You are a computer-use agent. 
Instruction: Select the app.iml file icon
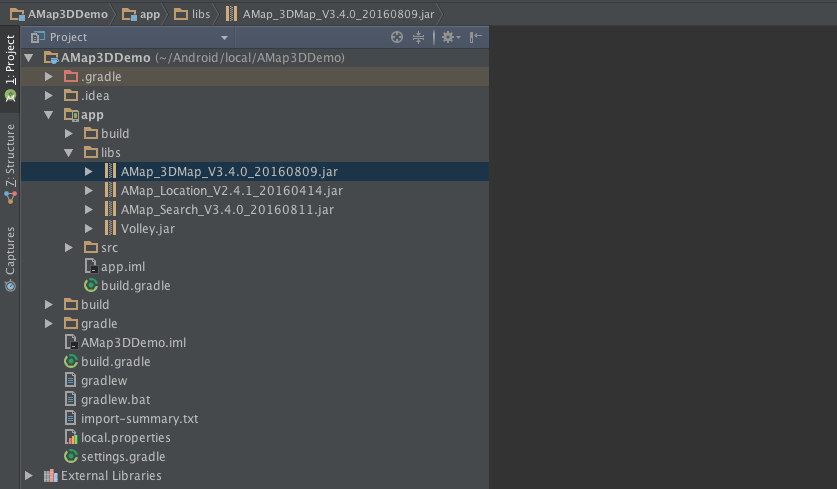pyautogui.click(x=91, y=266)
